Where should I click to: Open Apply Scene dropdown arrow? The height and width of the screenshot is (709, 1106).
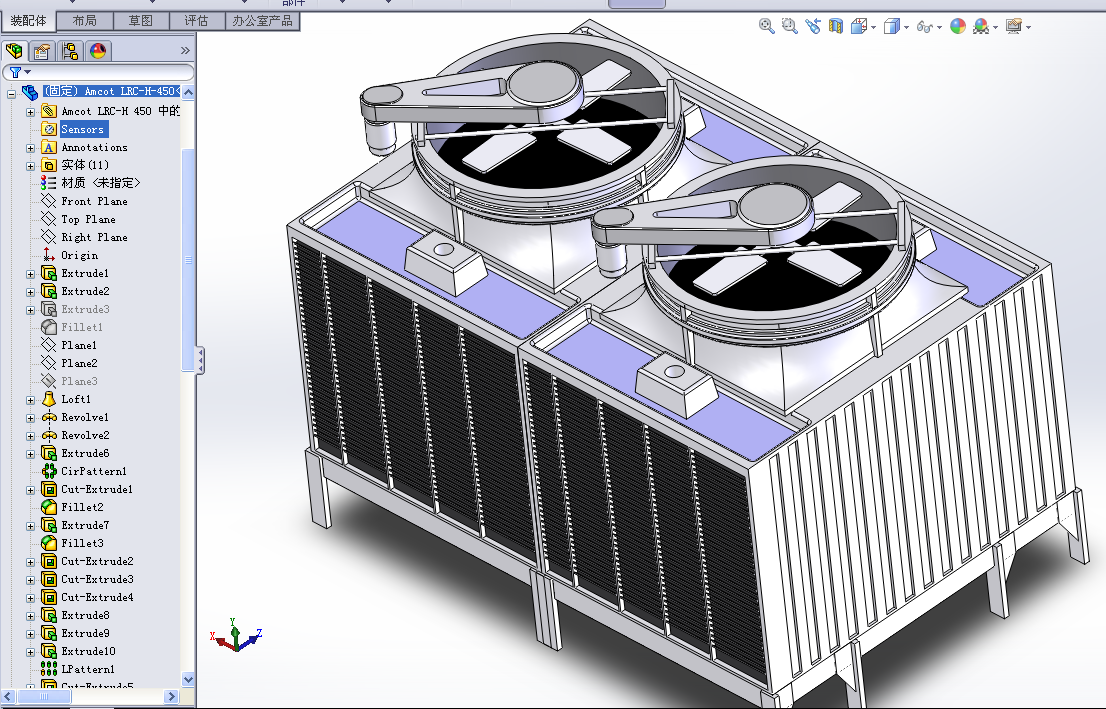click(995, 28)
